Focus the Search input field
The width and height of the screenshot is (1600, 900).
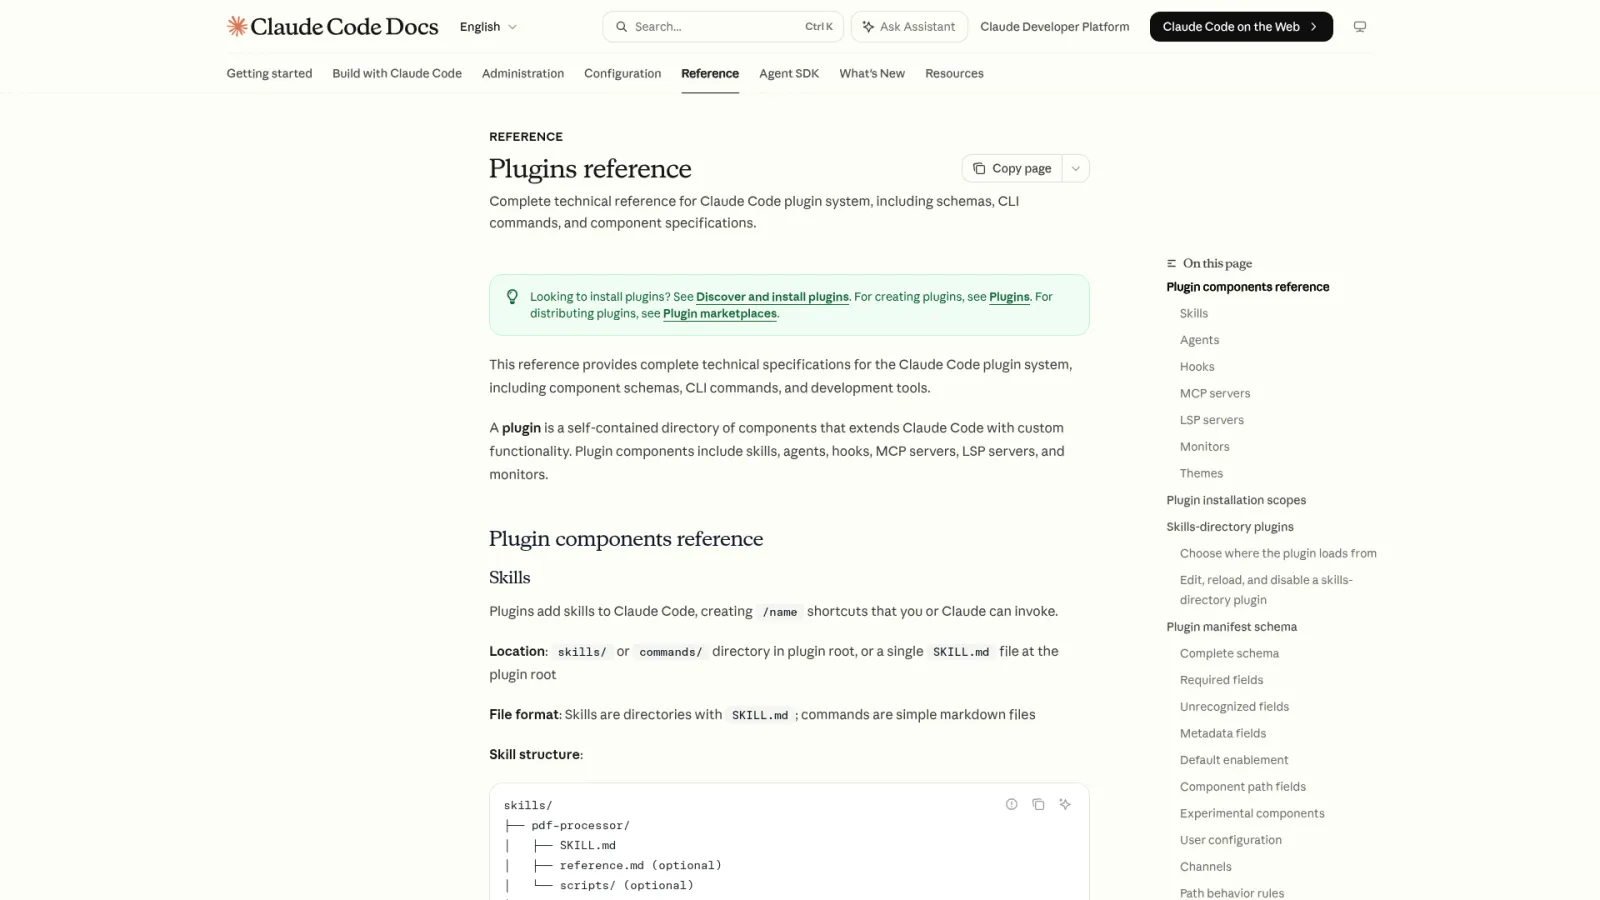click(723, 27)
